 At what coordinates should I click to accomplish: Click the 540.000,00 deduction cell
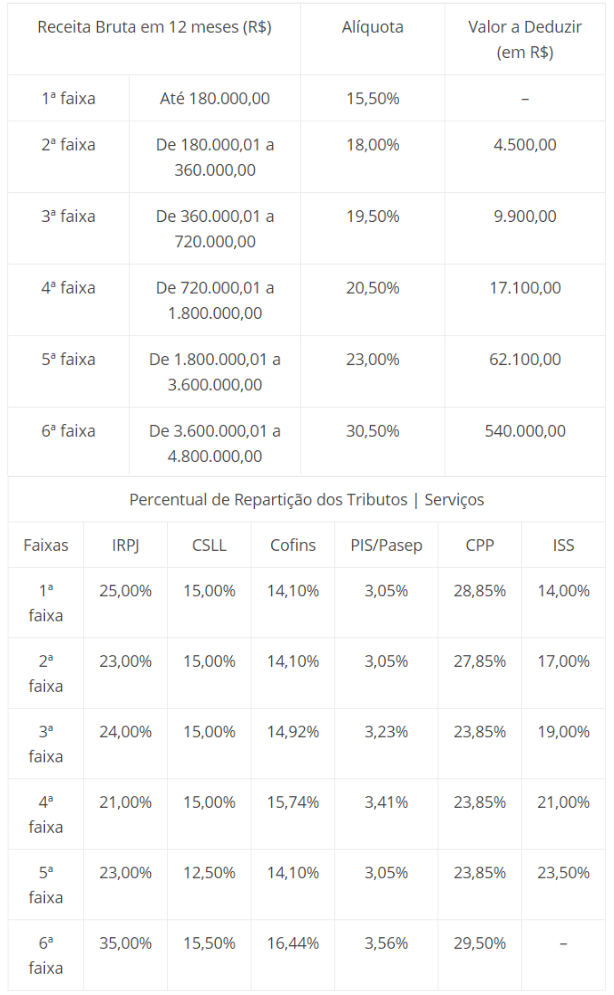[525, 431]
